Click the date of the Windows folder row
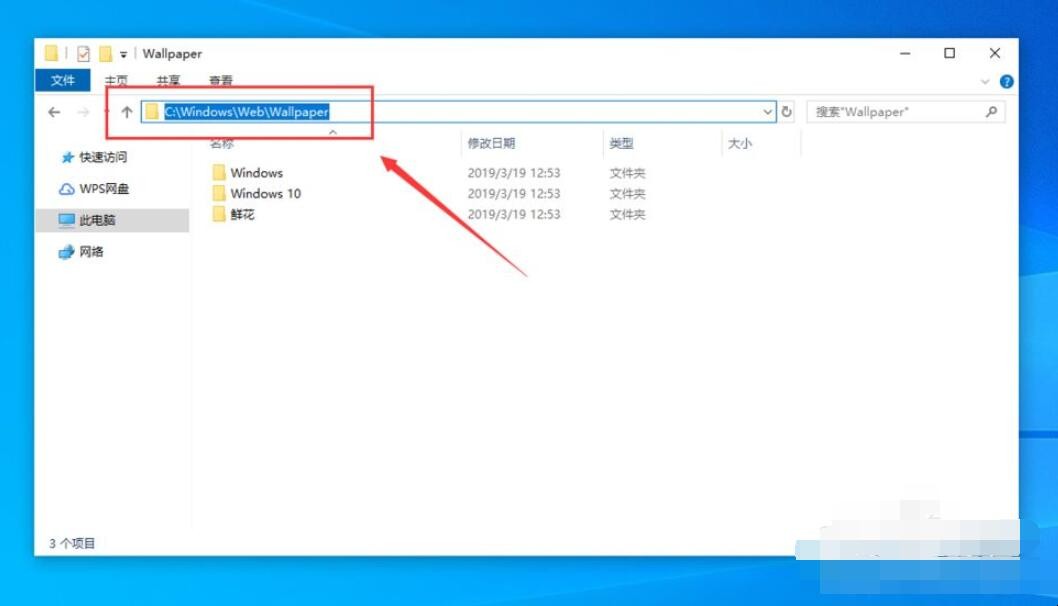Image resolution: width=1058 pixels, height=606 pixels. pyautogui.click(x=513, y=173)
